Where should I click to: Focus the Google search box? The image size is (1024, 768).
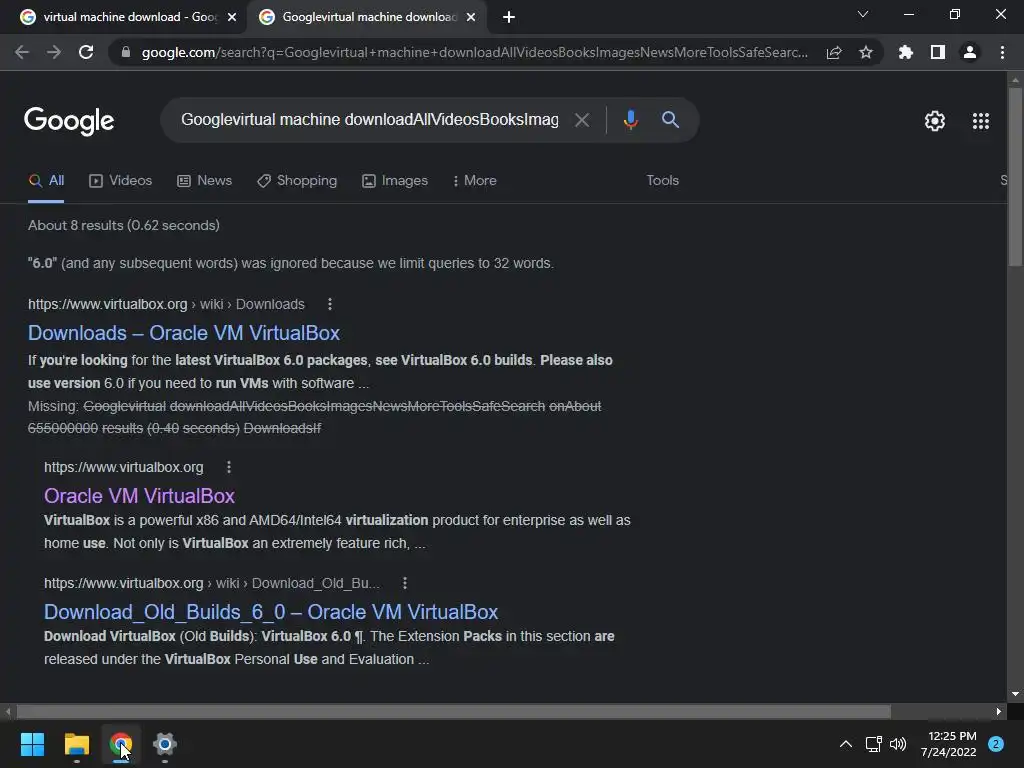pos(370,120)
